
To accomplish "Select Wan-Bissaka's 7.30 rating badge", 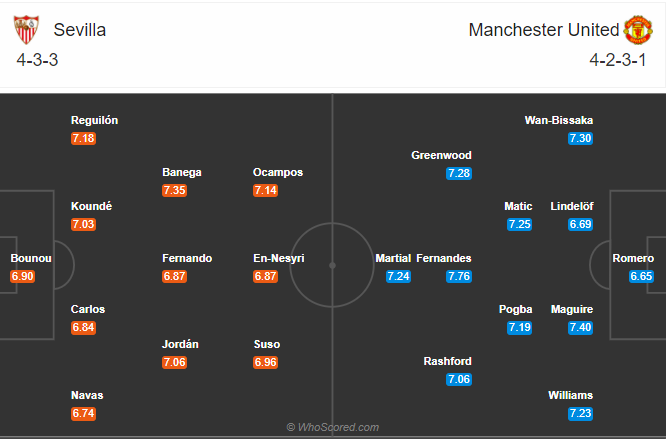I will coord(580,138).
